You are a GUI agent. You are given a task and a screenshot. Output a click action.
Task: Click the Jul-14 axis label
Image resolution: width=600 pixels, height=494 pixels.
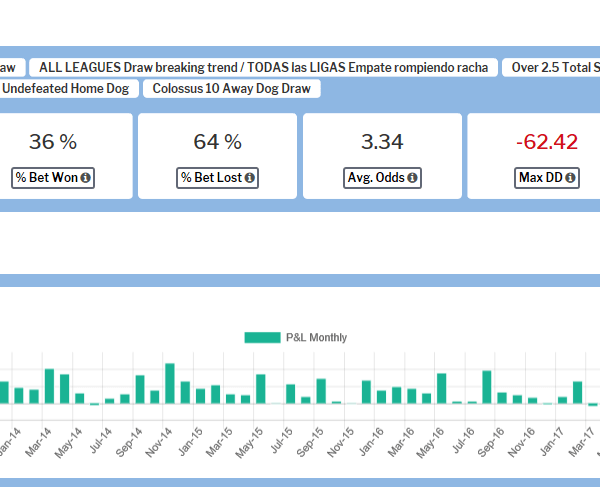coord(101,440)
